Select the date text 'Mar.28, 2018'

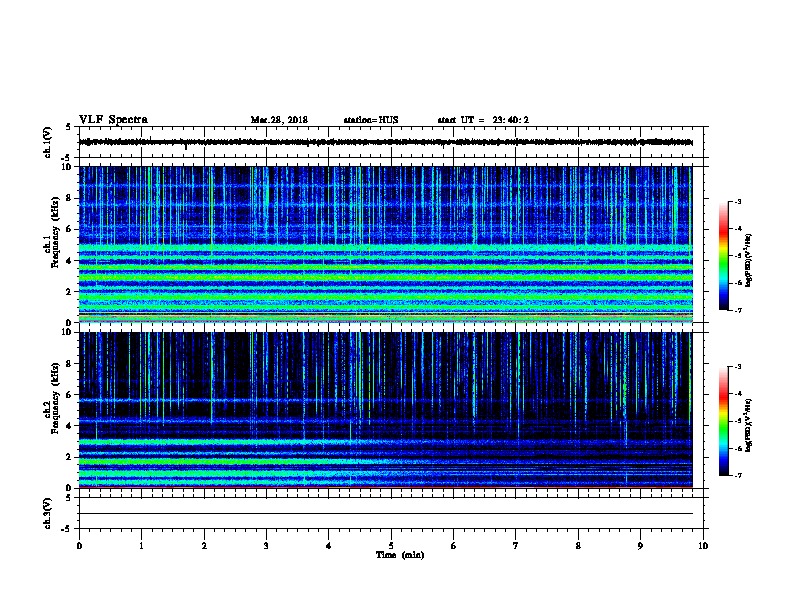pos(279,120)
